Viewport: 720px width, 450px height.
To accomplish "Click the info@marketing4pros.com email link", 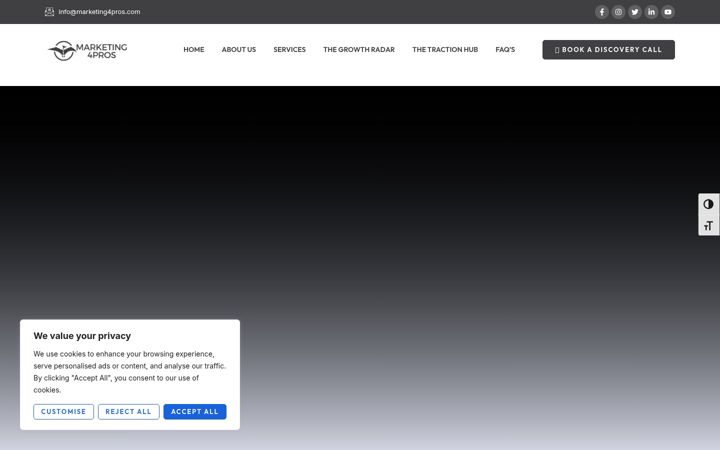I will pos(99,12).
